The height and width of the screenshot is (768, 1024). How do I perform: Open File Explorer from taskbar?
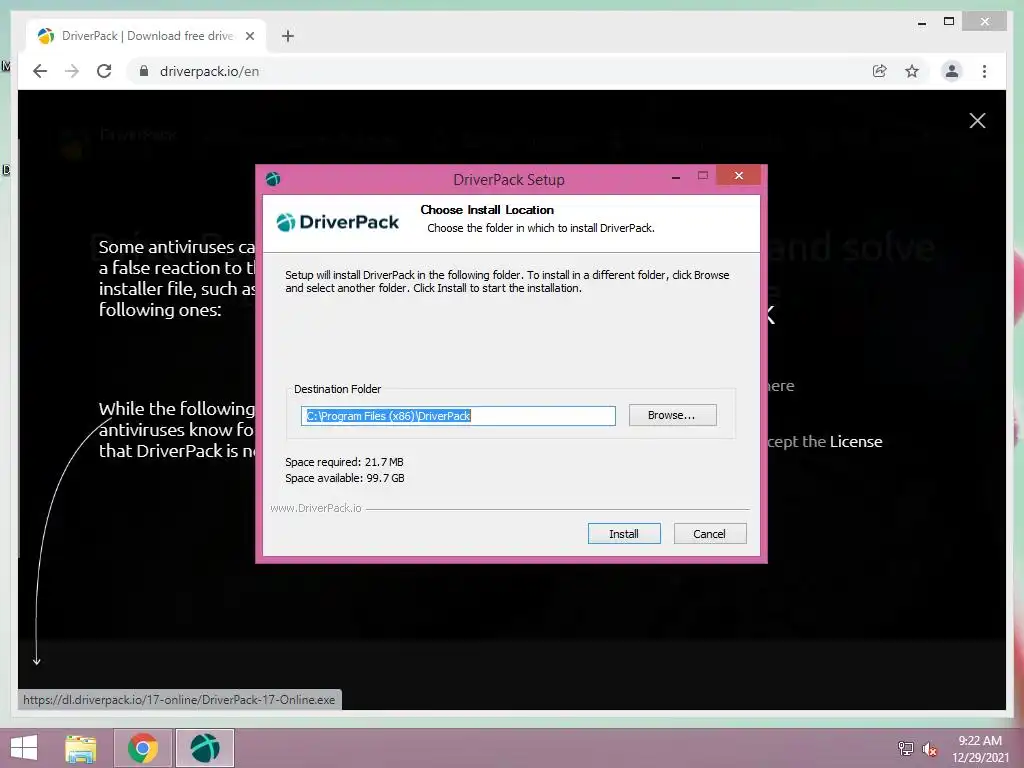[81, 748]
